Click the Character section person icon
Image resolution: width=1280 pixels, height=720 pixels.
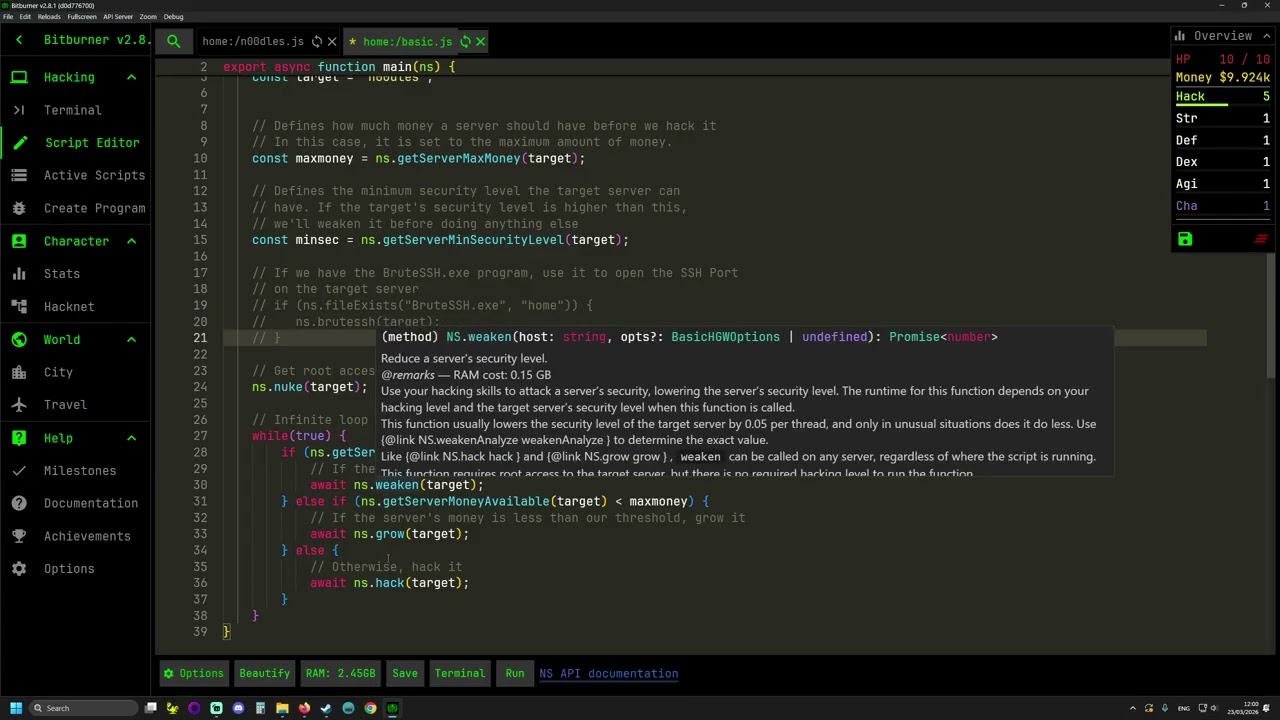click(19, 241)
